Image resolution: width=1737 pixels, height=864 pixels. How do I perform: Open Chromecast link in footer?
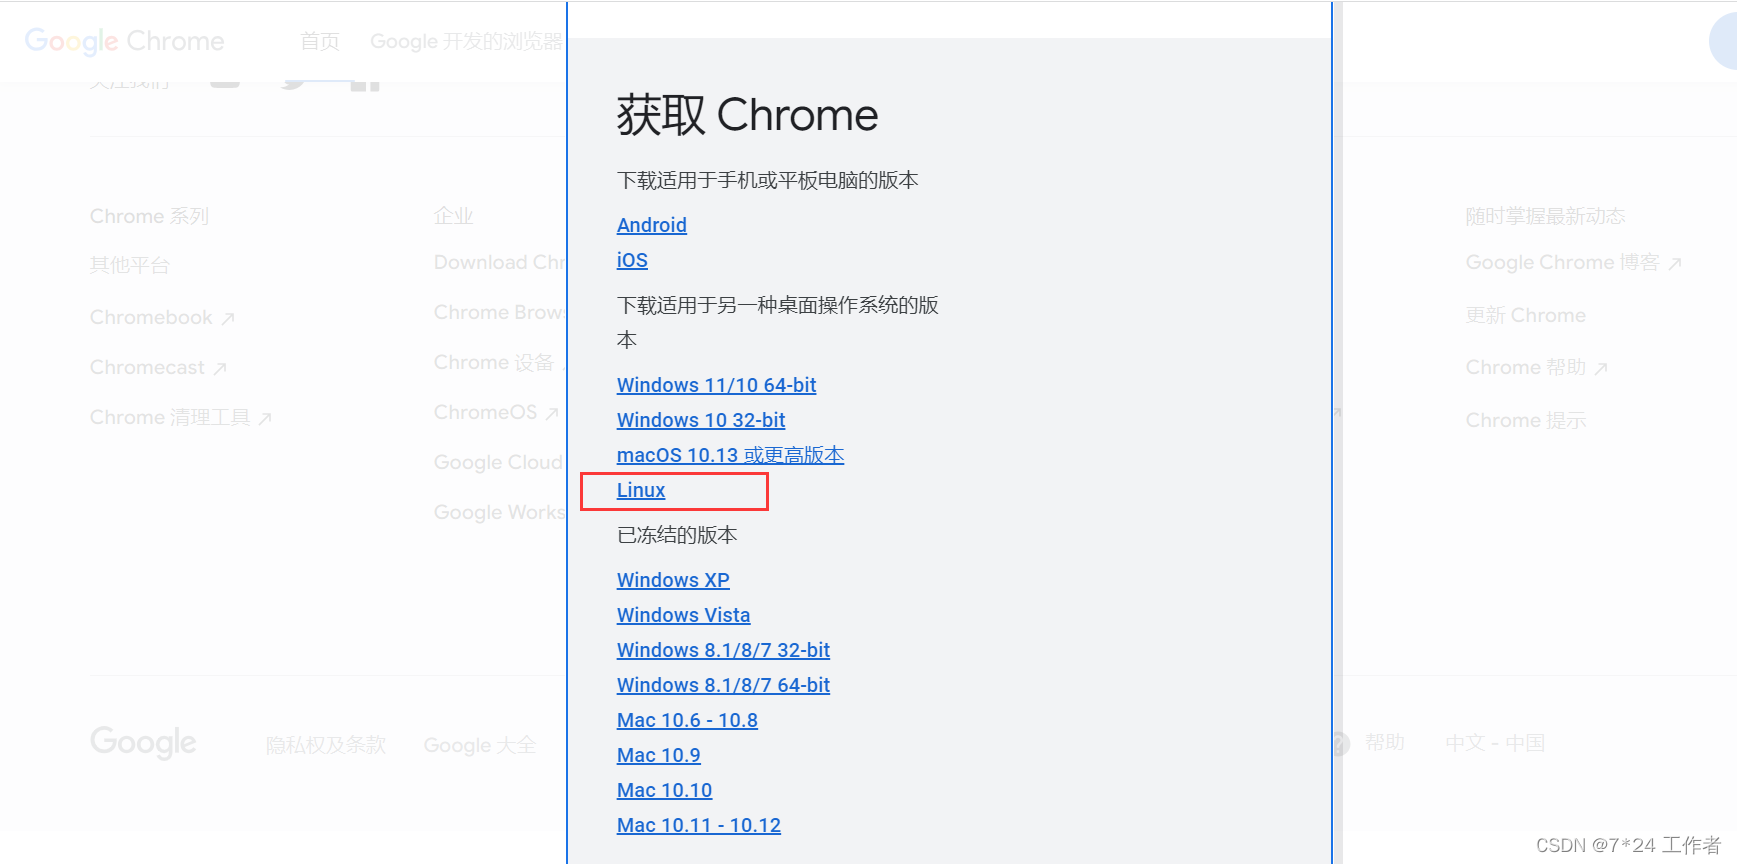point(158,367)
